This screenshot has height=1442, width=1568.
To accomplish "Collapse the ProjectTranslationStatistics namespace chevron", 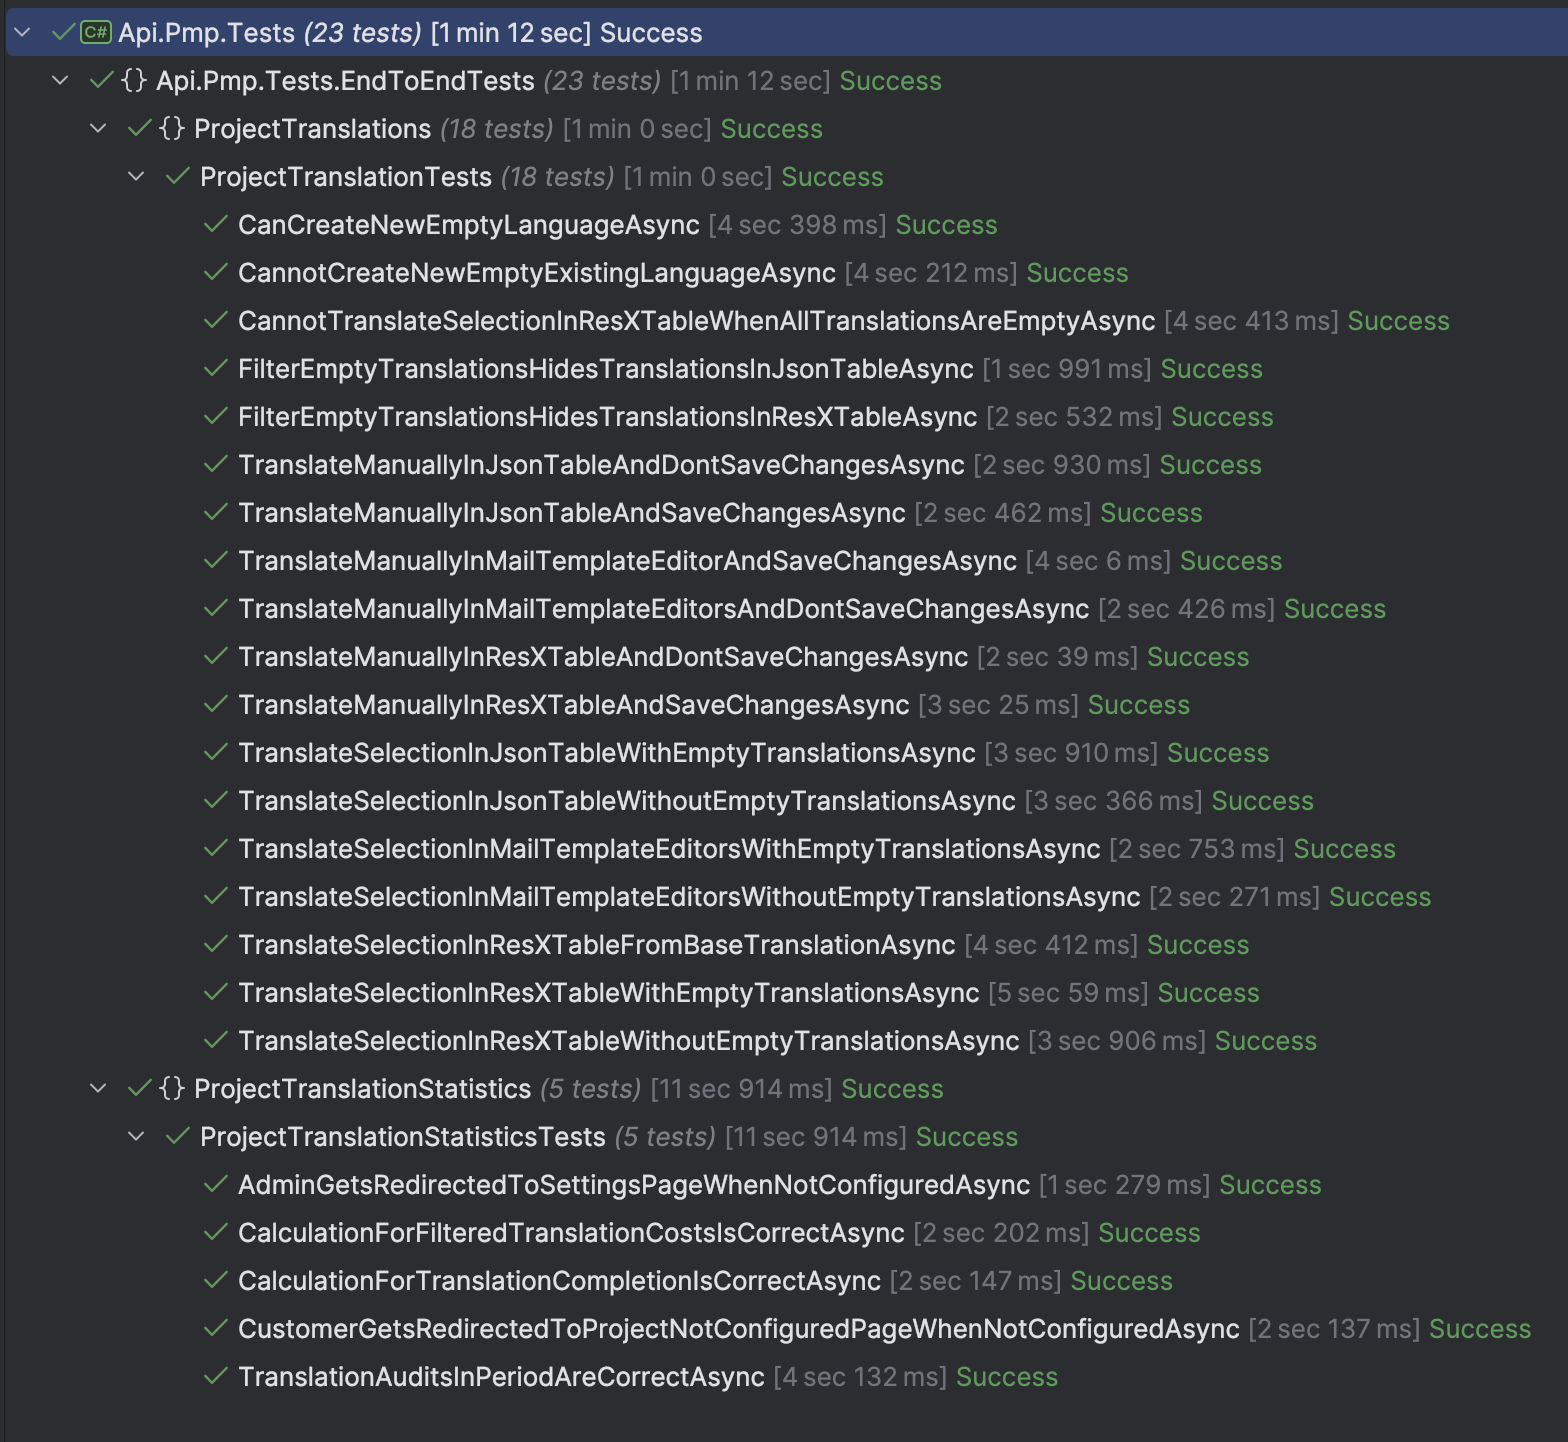I will [x=99, y=1089].
